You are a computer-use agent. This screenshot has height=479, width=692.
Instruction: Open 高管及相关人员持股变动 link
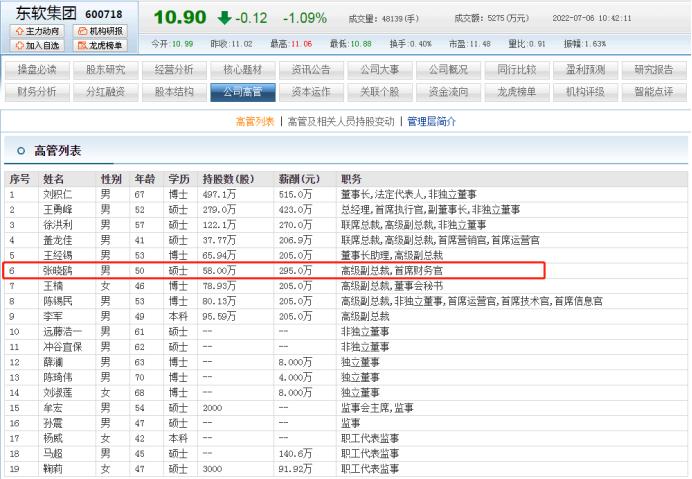[341, 121]
